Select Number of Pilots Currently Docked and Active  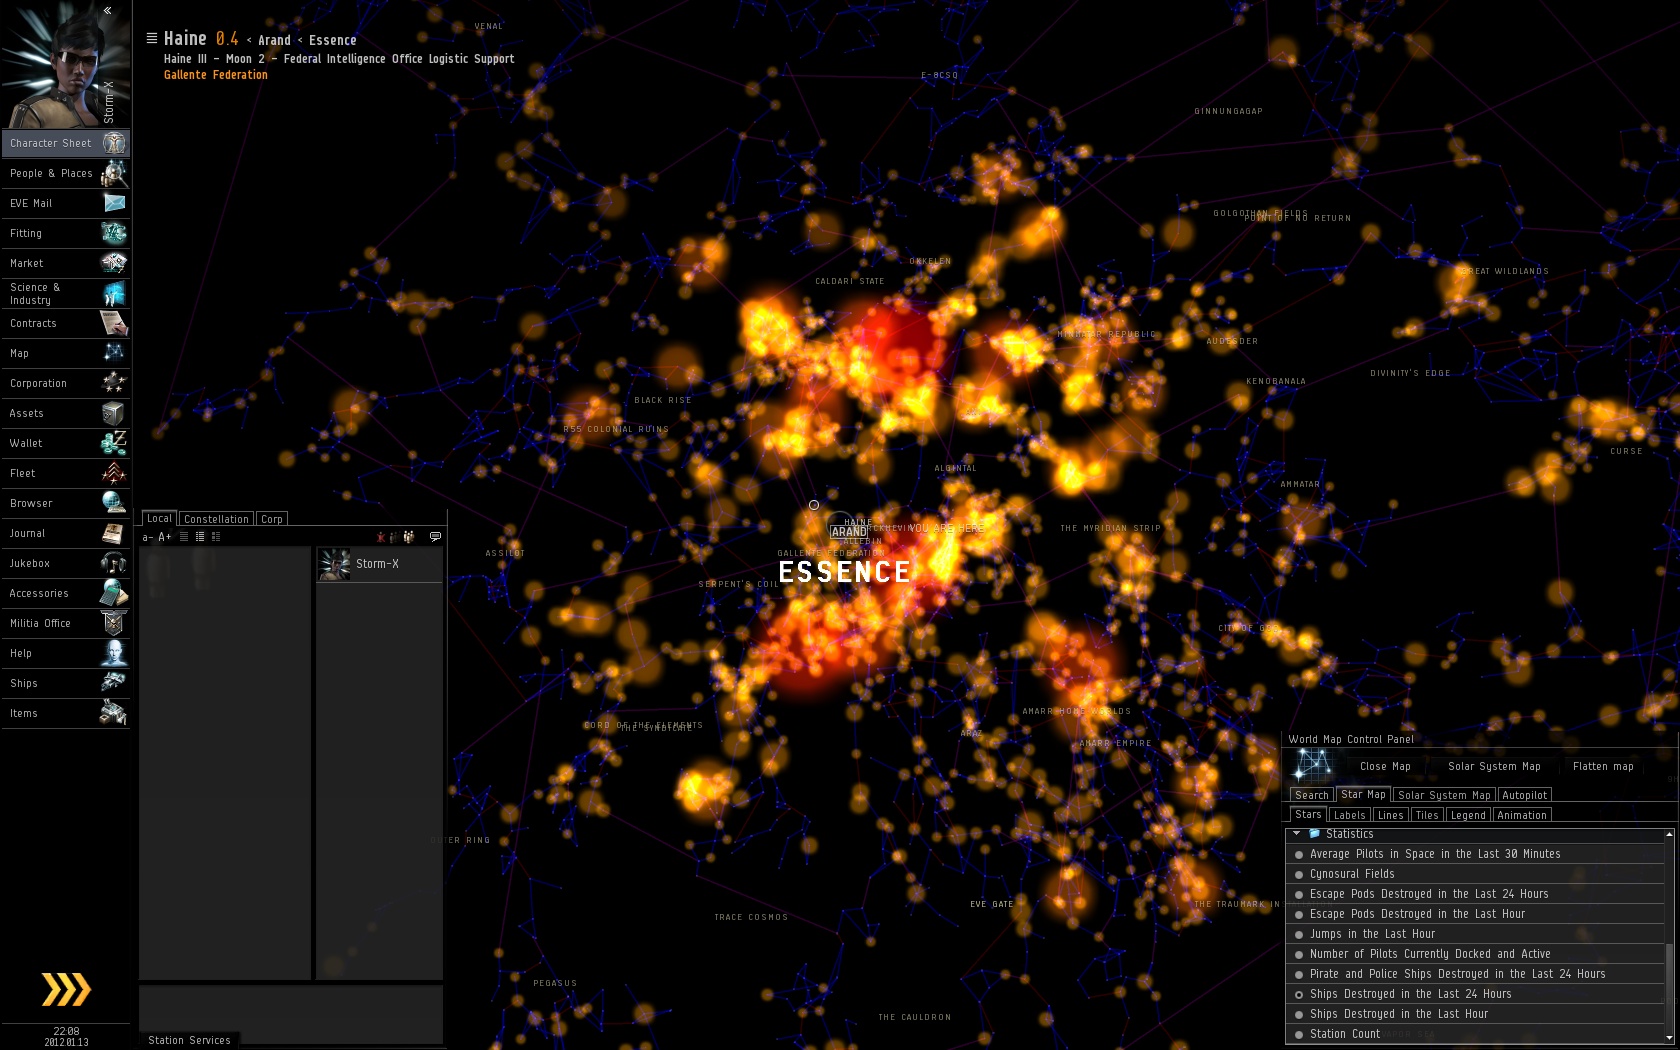[1475, 954]
